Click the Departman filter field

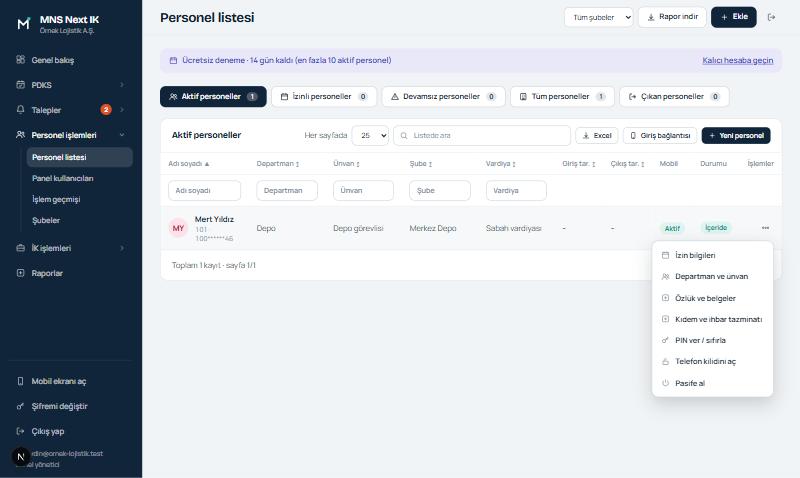[287, 190]
